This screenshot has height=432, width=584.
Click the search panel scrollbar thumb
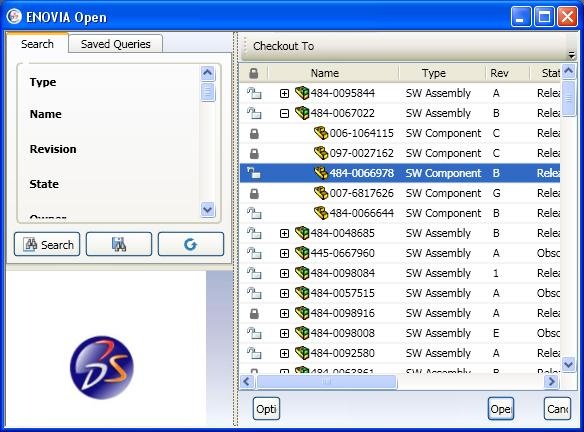(x=207, y=92)
